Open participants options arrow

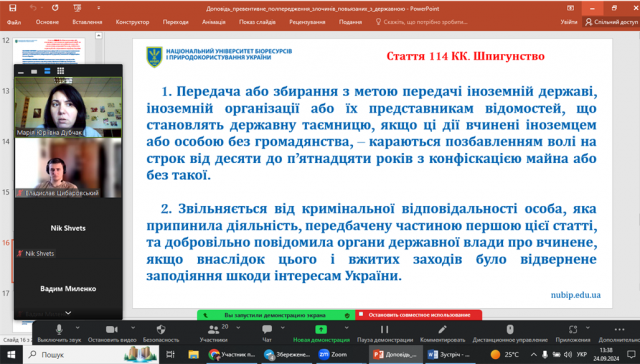point(238,328)
